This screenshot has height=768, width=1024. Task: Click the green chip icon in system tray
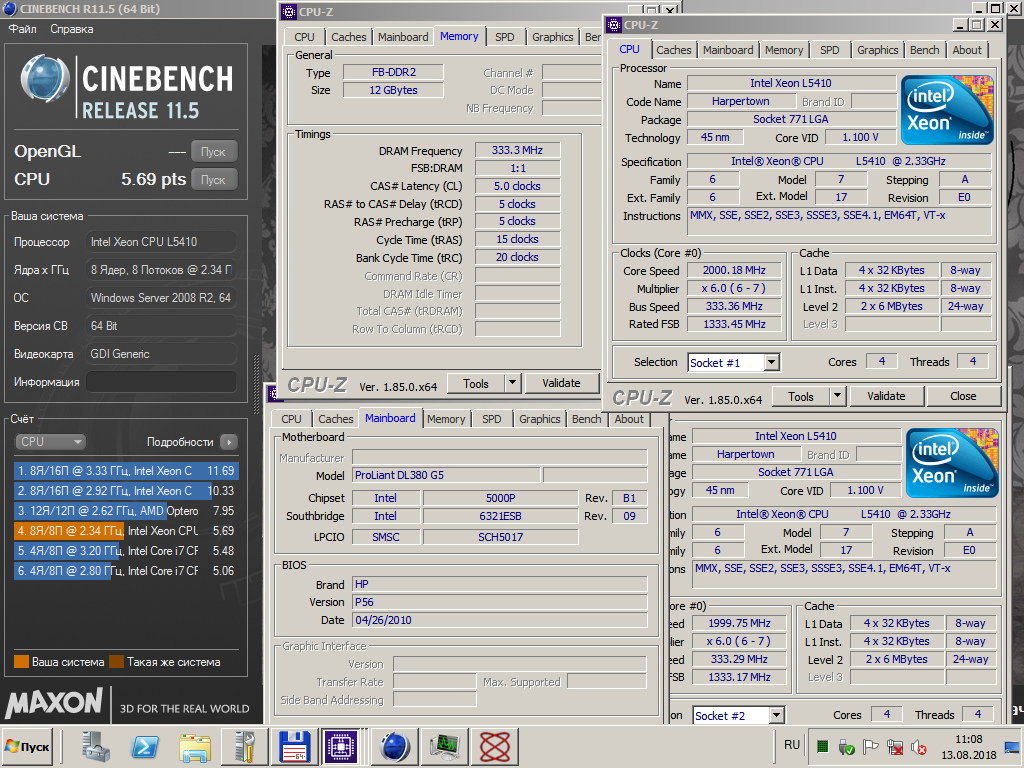click(x=823, y=746)
